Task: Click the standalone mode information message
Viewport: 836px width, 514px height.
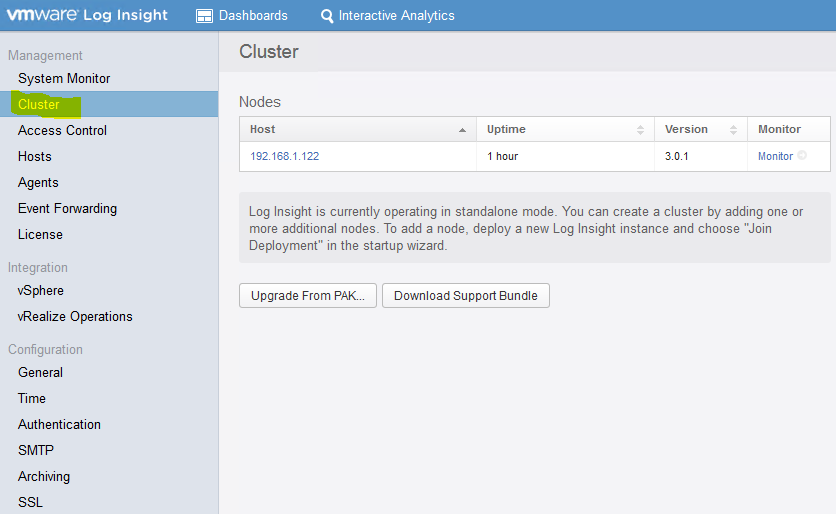Action: (534, 228)
